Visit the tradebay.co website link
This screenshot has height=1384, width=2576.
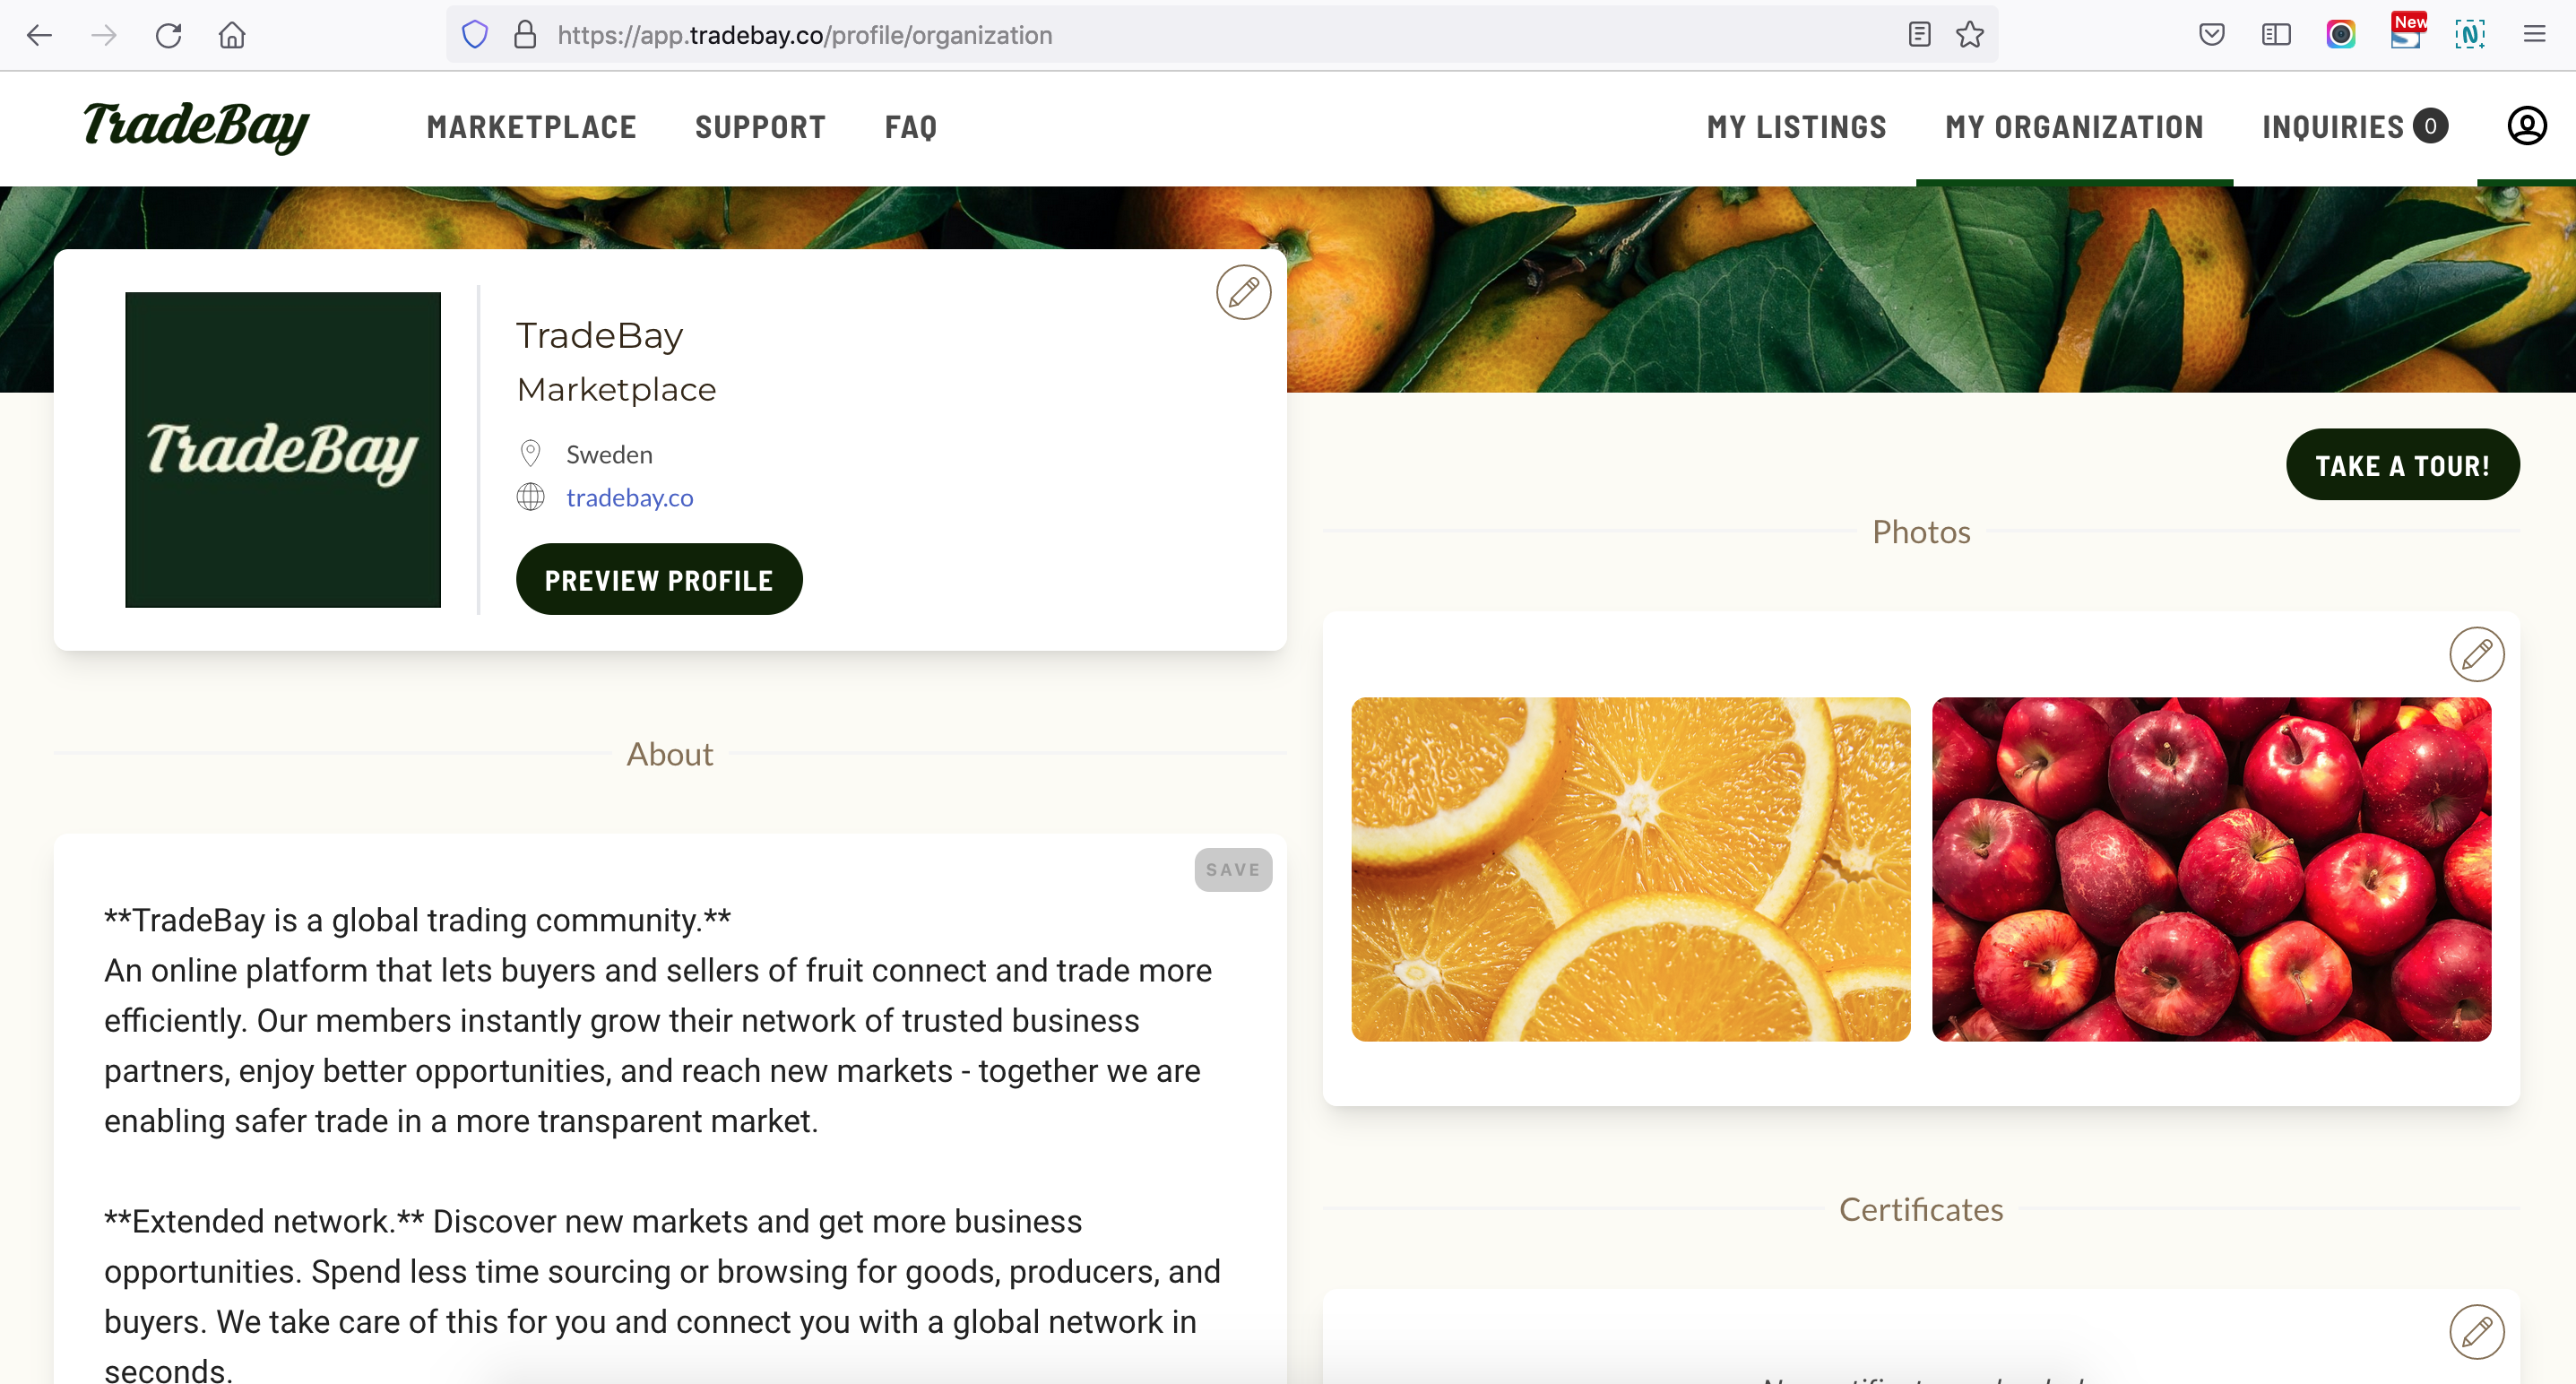click(630, 497)
